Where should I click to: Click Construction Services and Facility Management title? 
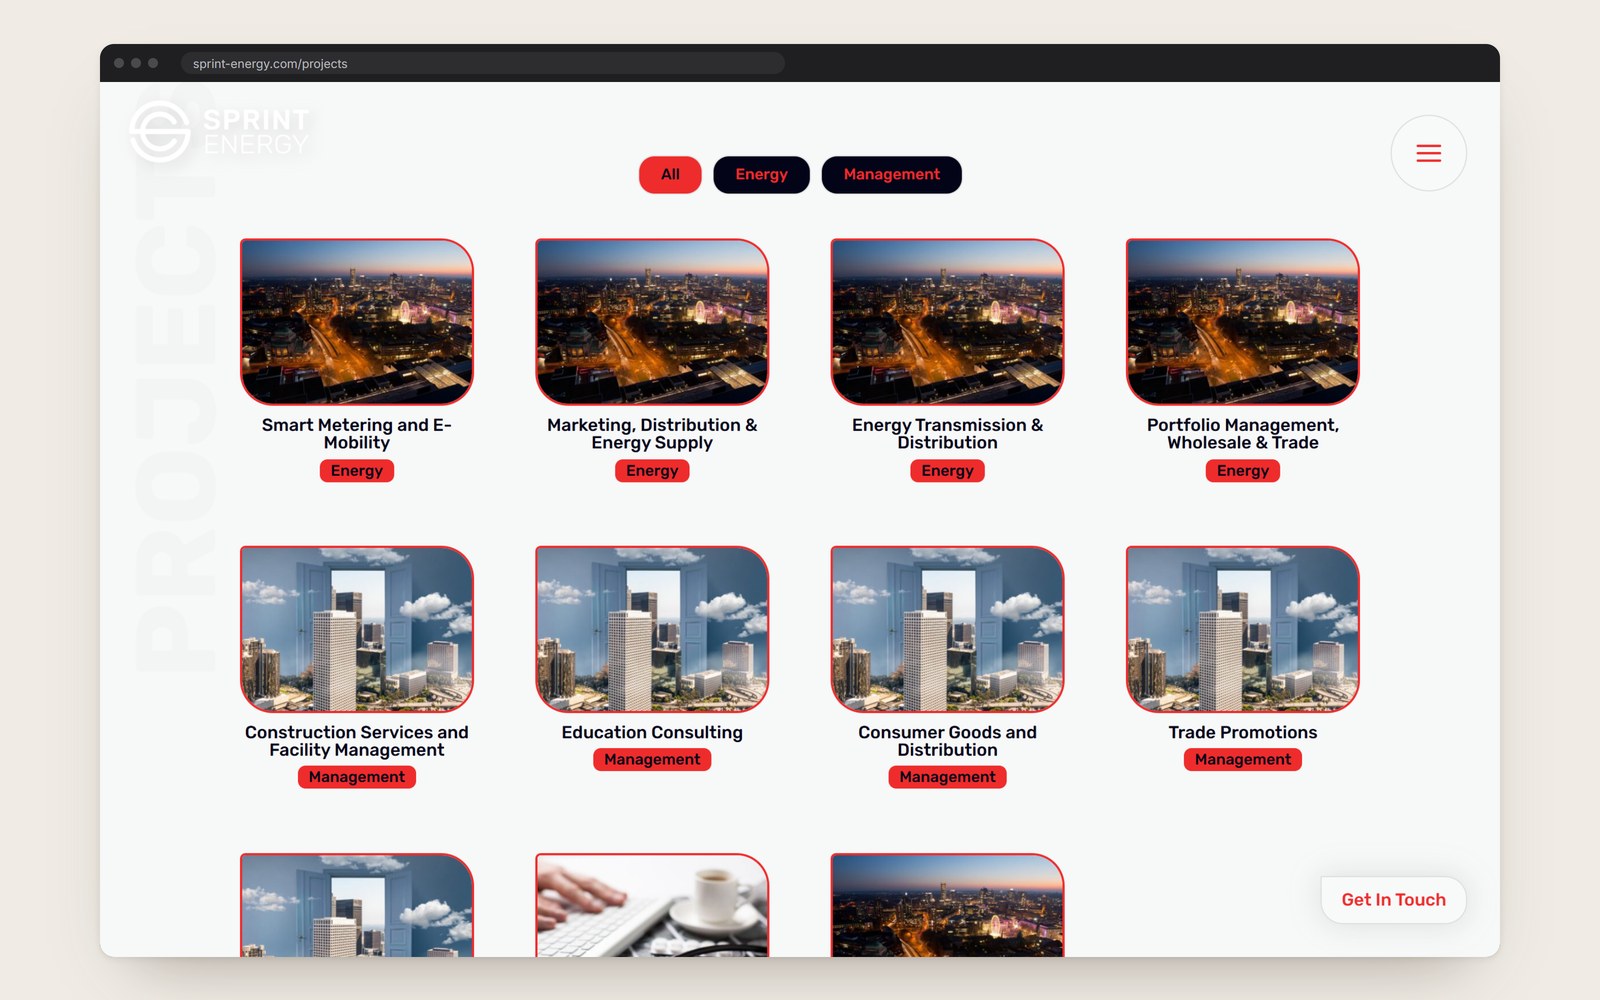pyautogui.click(x=357, y=741)
